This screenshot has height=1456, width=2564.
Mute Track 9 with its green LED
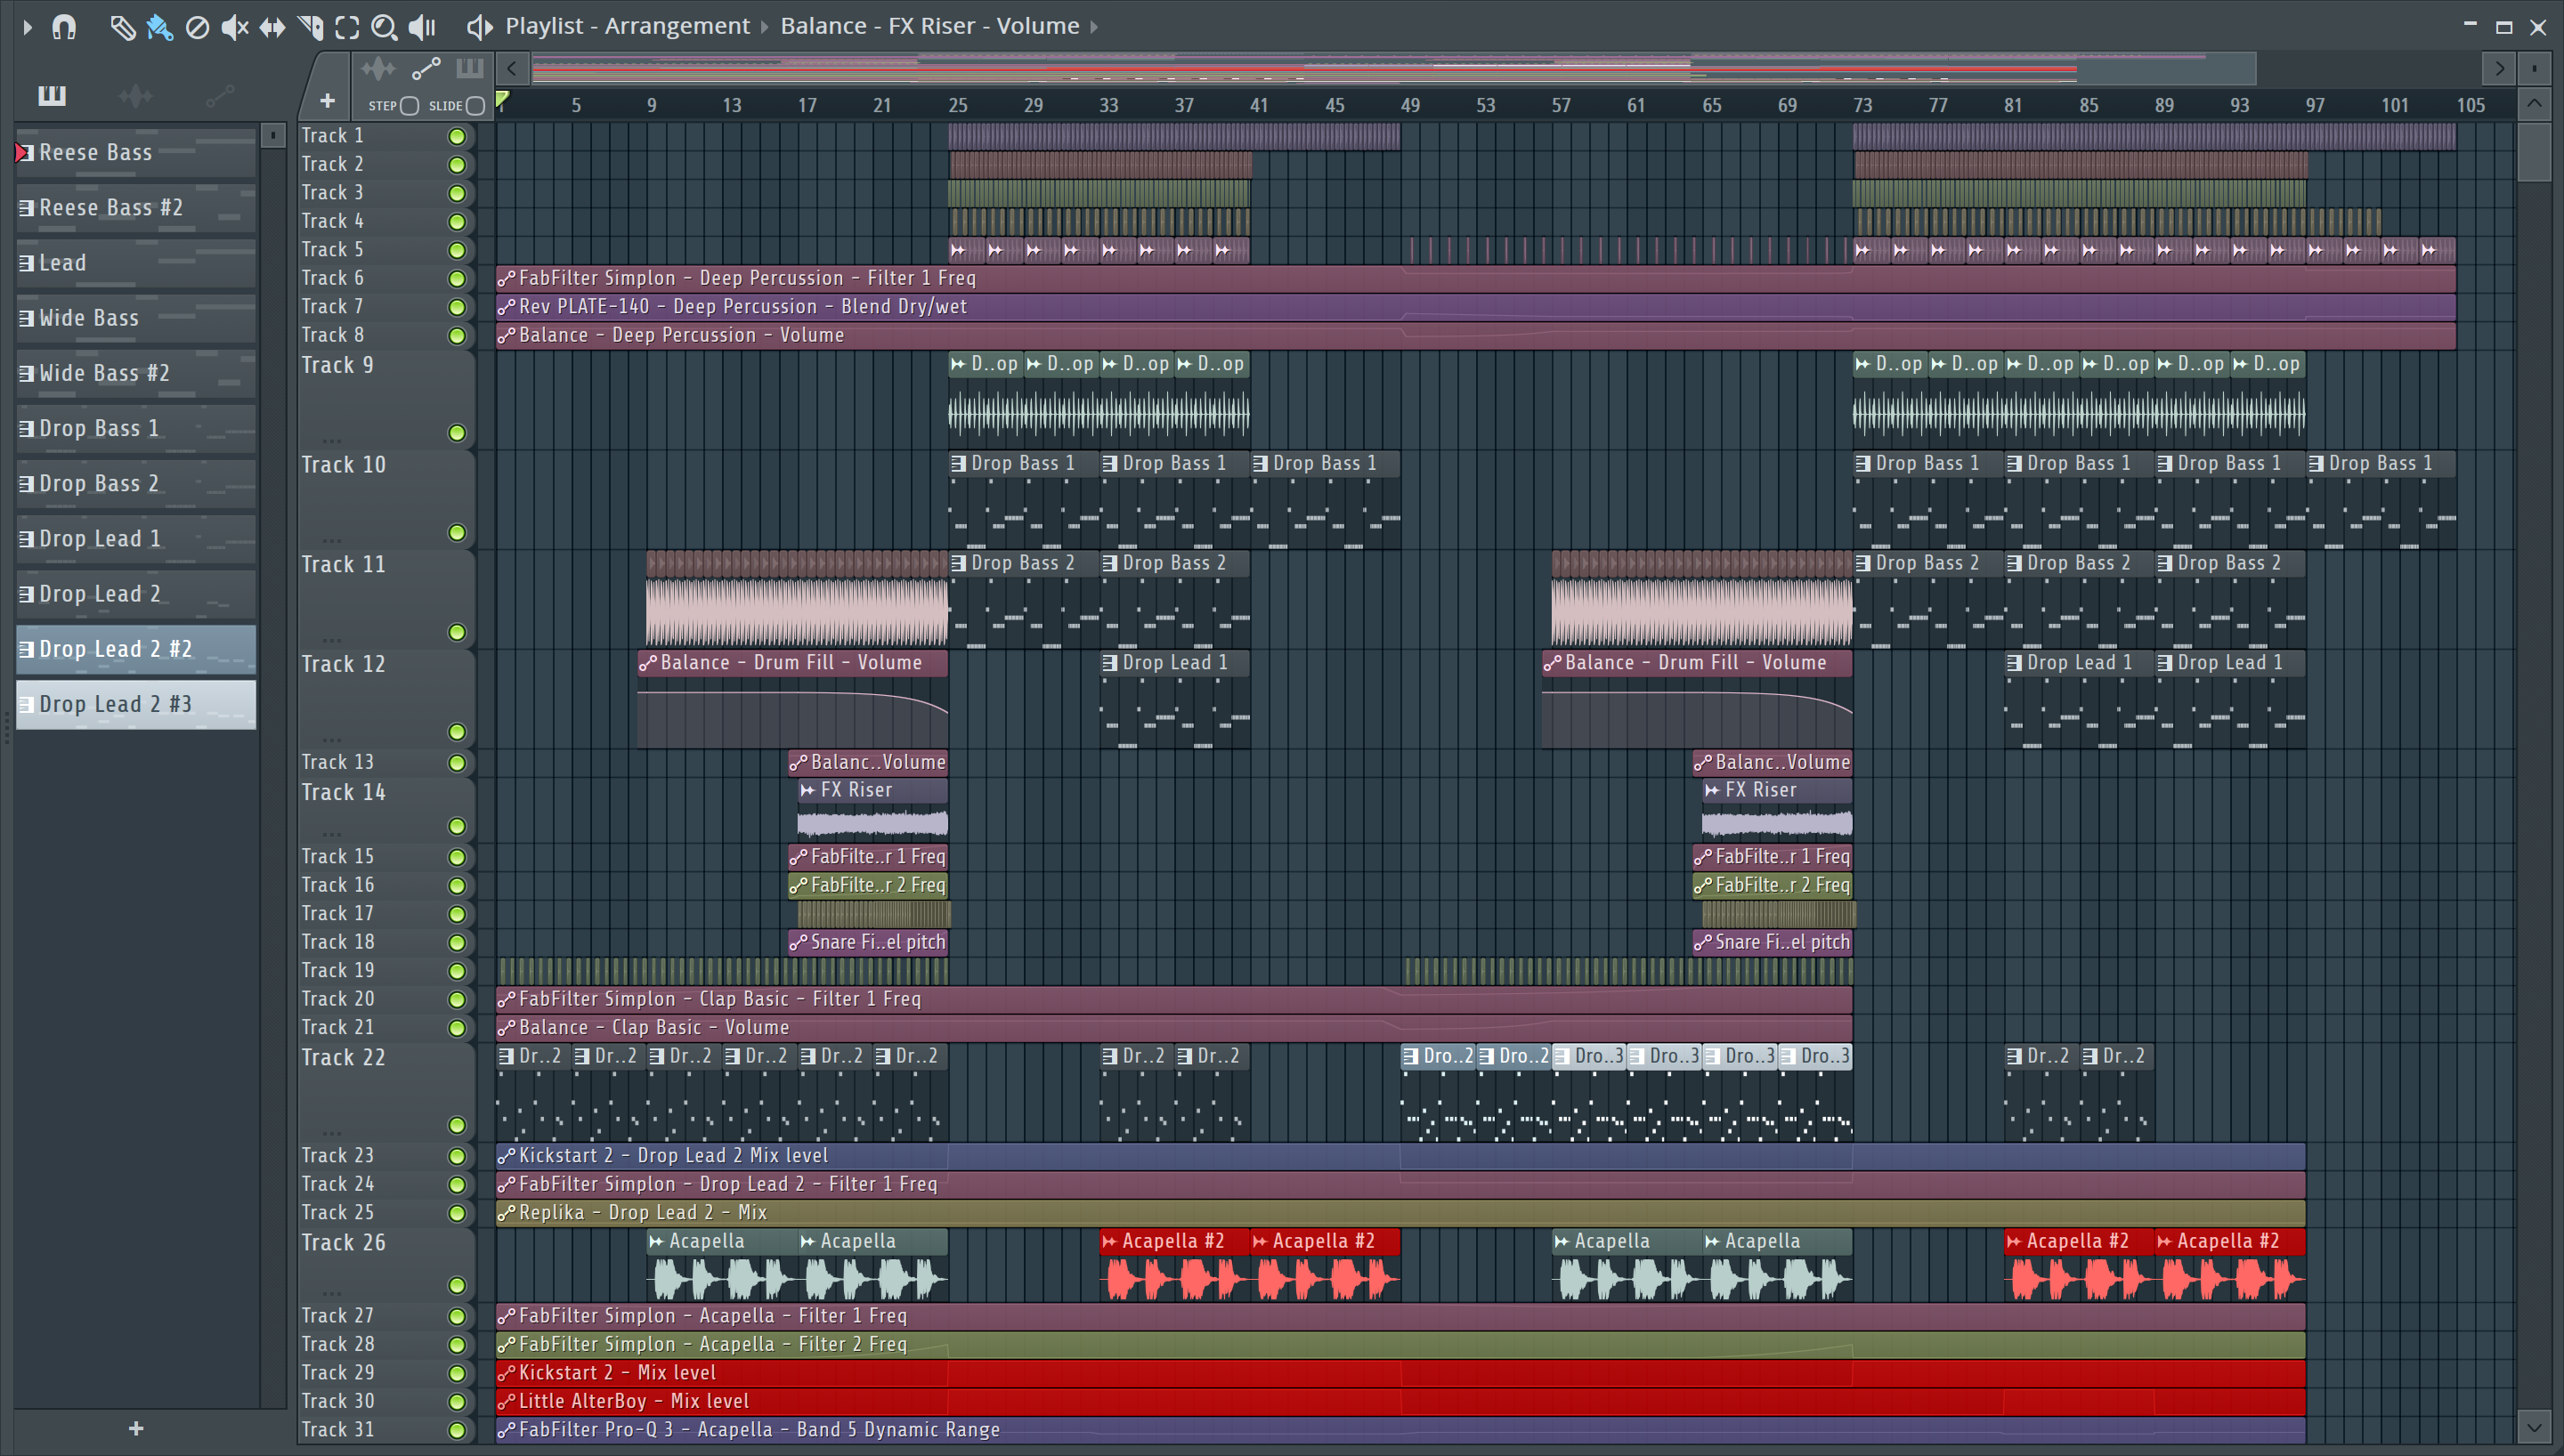pos(457,432)
